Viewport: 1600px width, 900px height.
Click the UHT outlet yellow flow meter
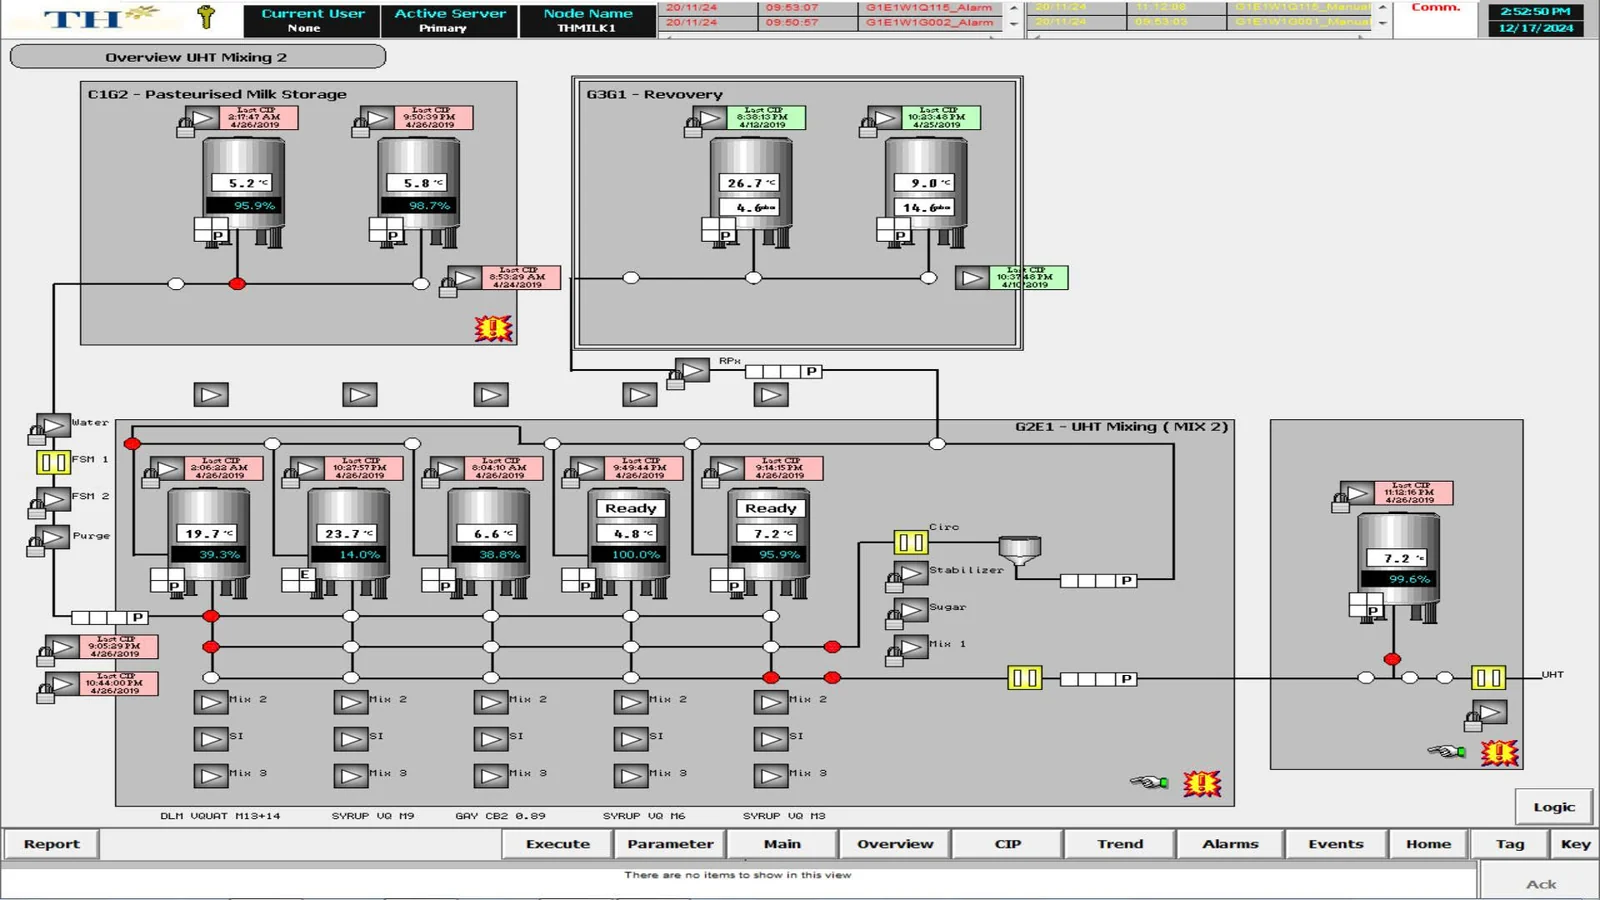pyautogui.click(x=1488, y=678)
